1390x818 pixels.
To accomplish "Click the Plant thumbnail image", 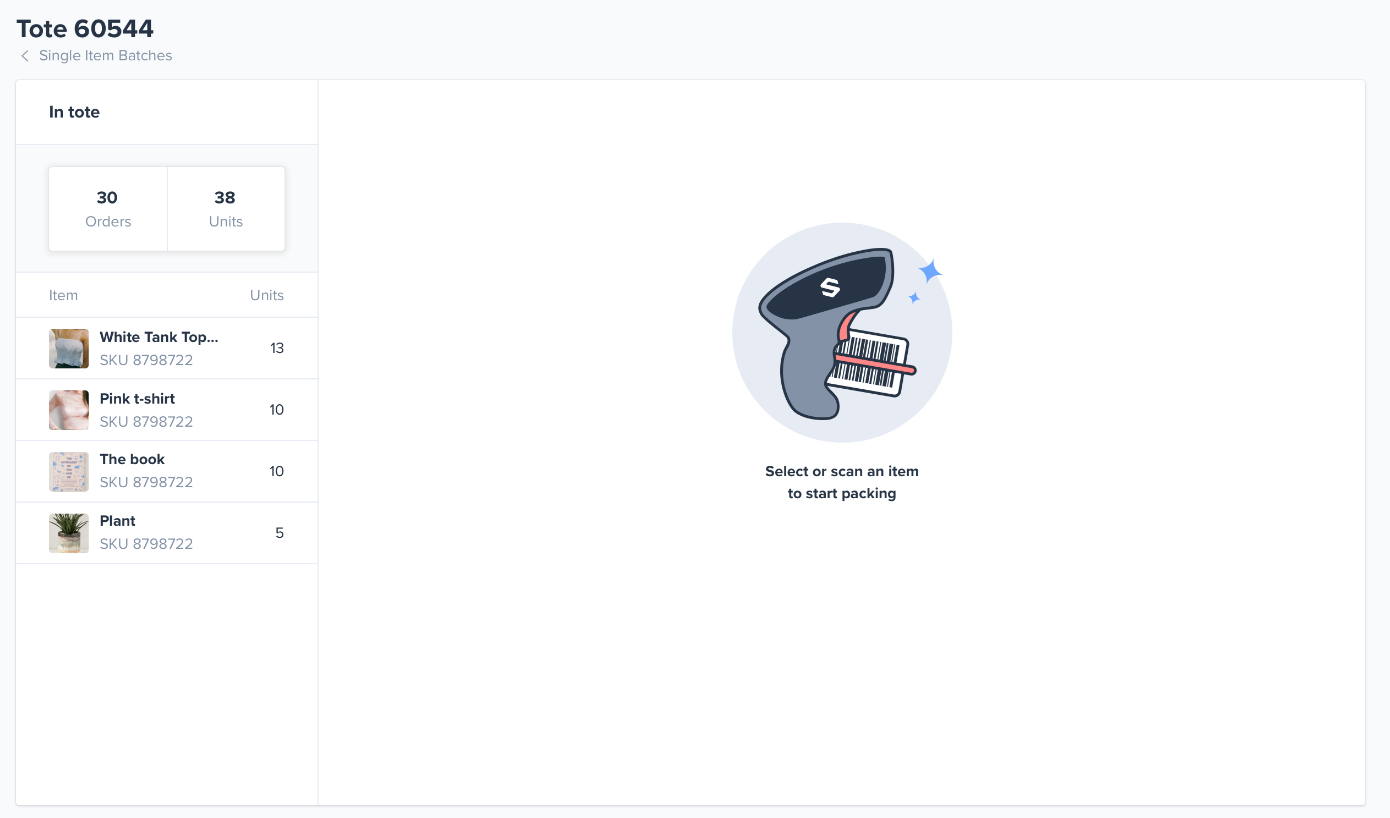I will pyautogui.click(x=69, y=533).
